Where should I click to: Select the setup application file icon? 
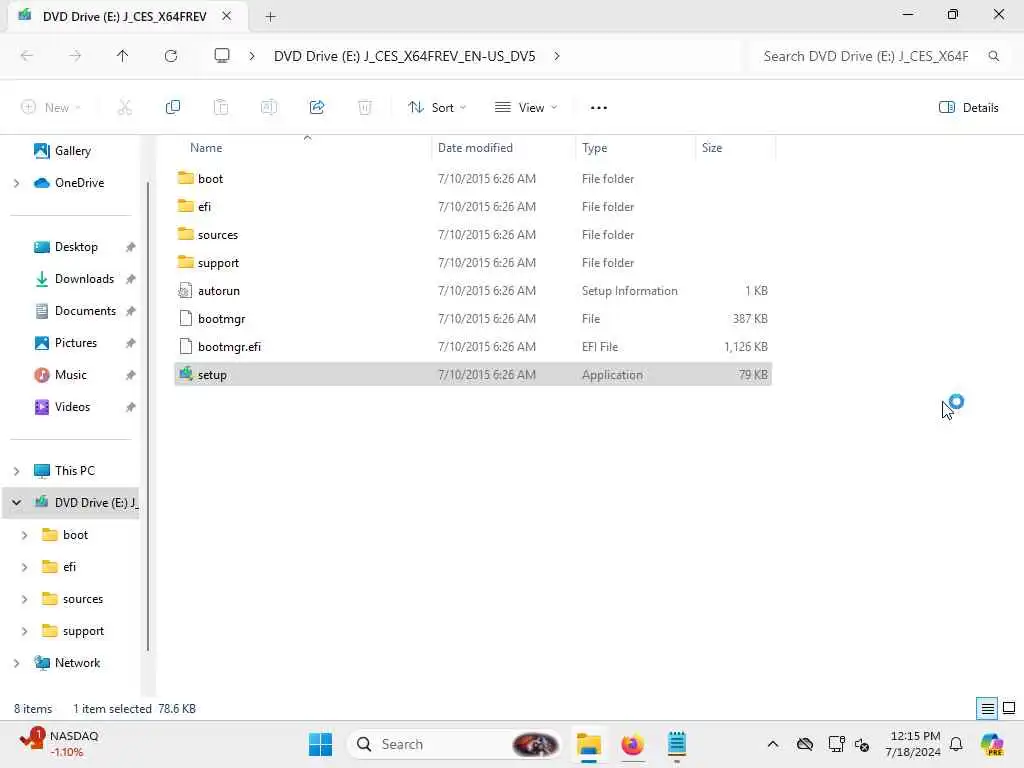click(x=185, y=374)
